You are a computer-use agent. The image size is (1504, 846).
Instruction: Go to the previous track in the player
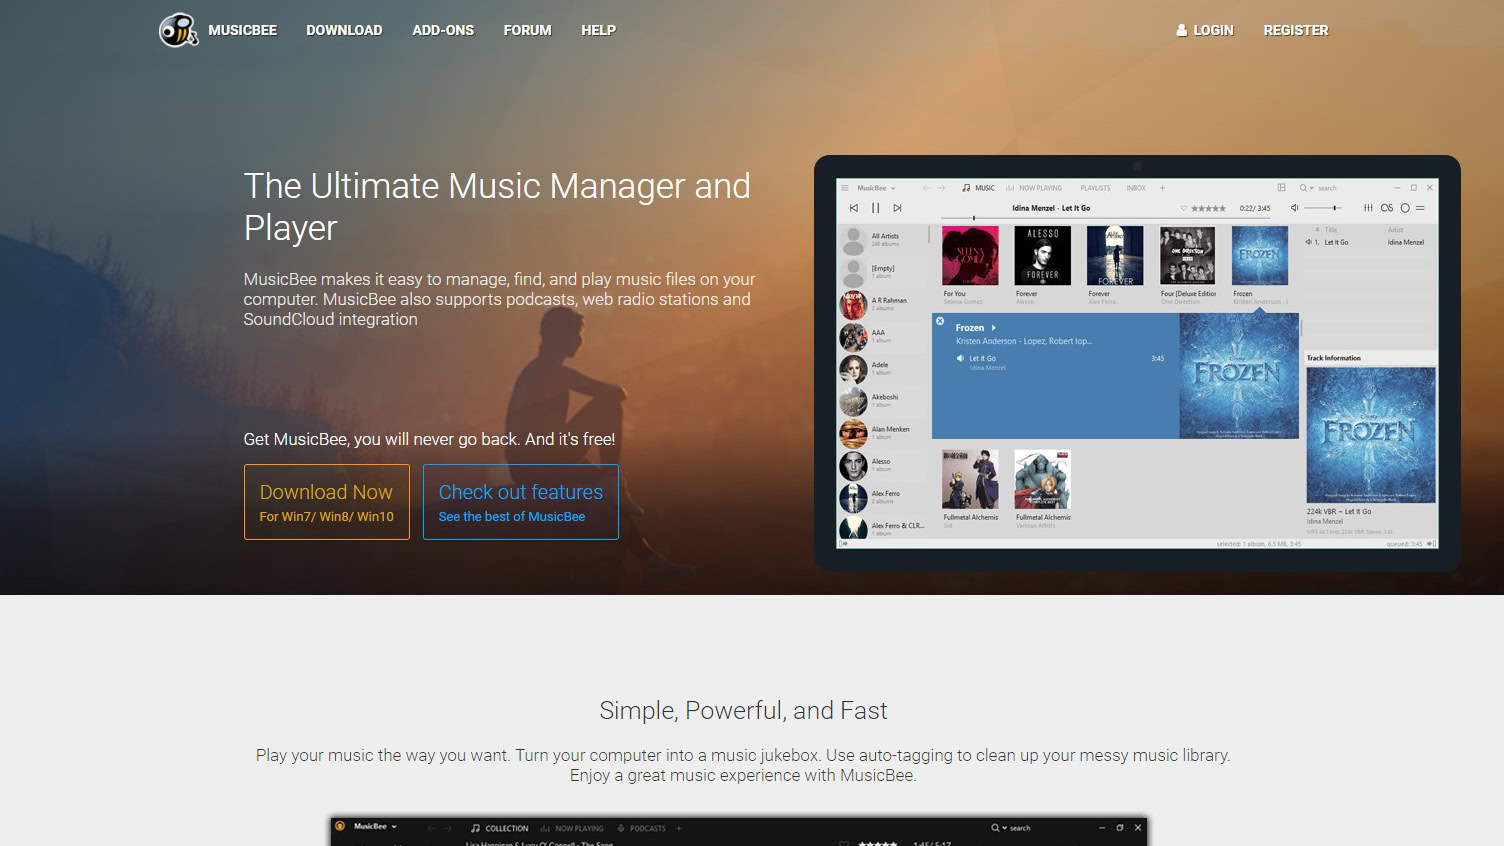(853, 208)
